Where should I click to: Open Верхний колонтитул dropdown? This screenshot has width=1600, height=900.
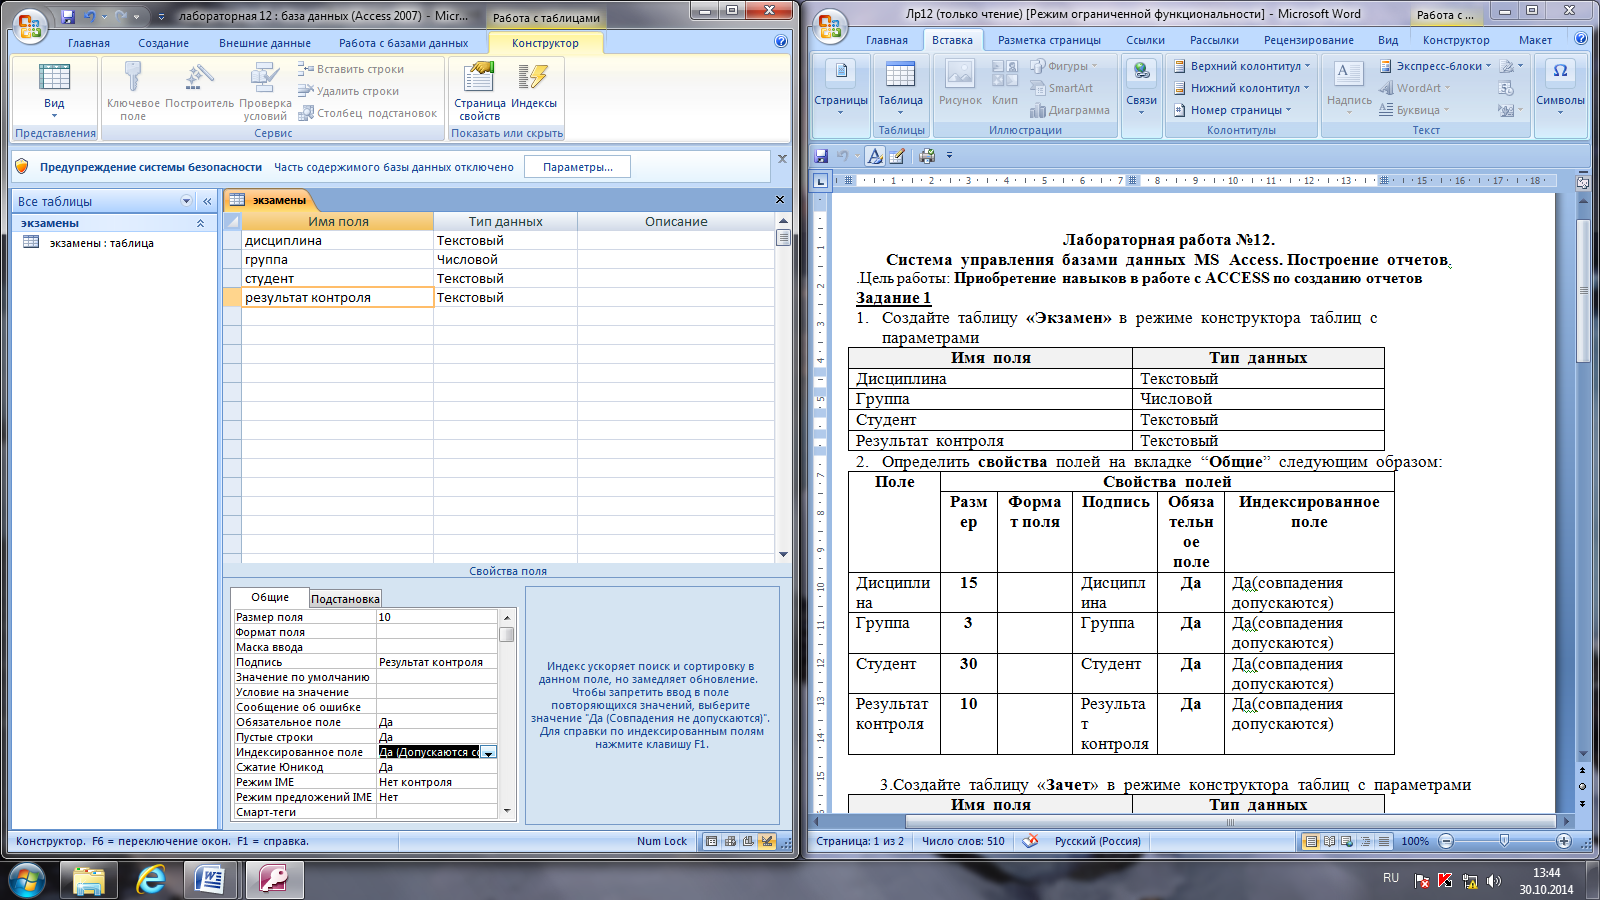tap(1241, 66)
